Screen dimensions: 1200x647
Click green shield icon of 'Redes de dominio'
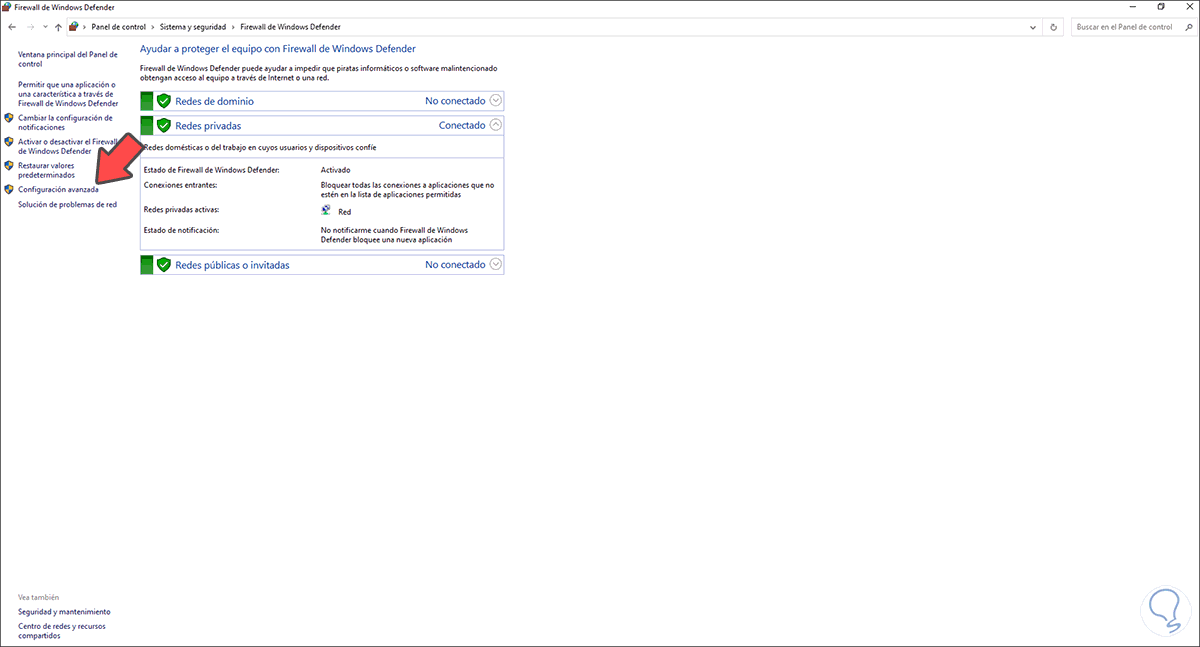(164, 100)
